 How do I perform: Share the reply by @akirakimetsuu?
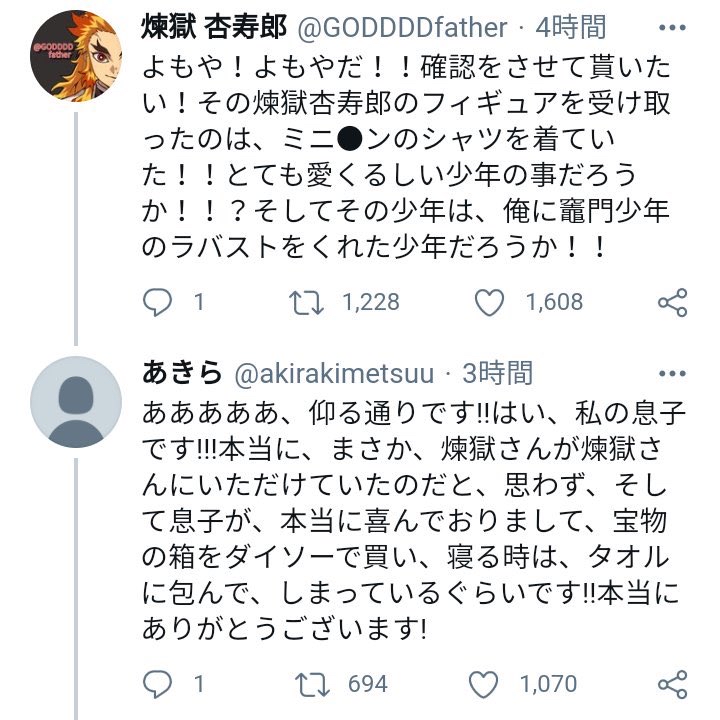(671, 684)
